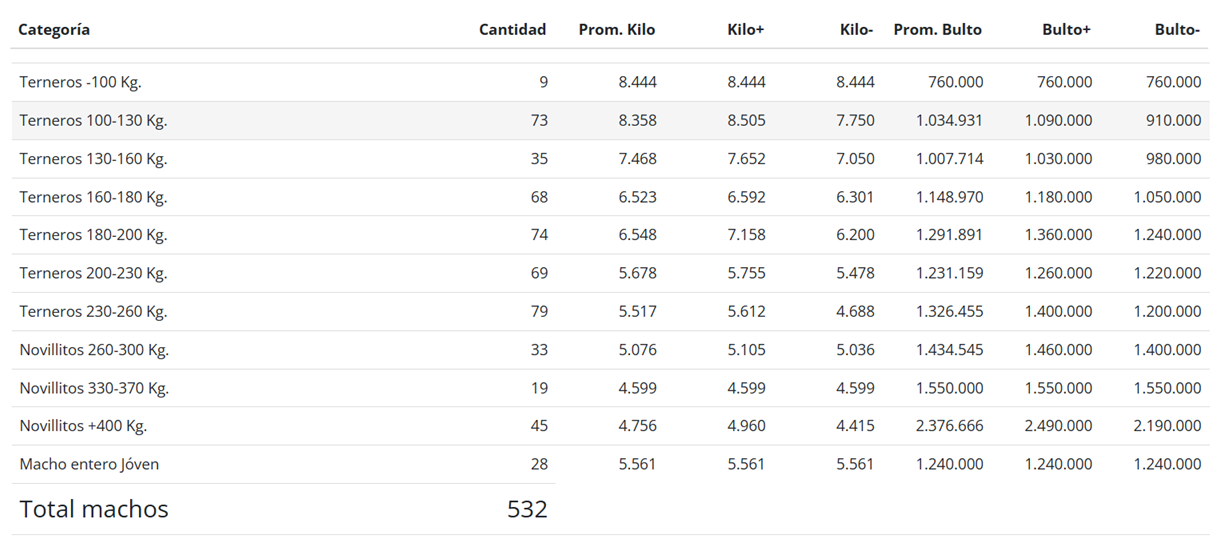Click the Terneros 160-180 Kg. row label
Viewport: 1223px width, 545px height.
point(93,197)
